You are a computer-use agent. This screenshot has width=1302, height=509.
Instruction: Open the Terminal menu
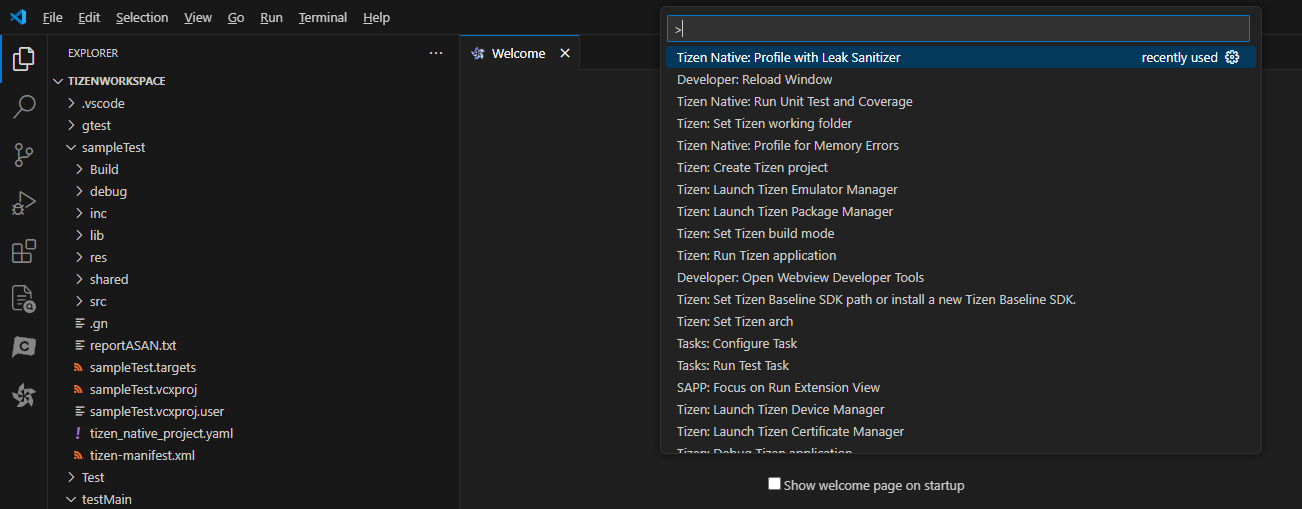323,18
